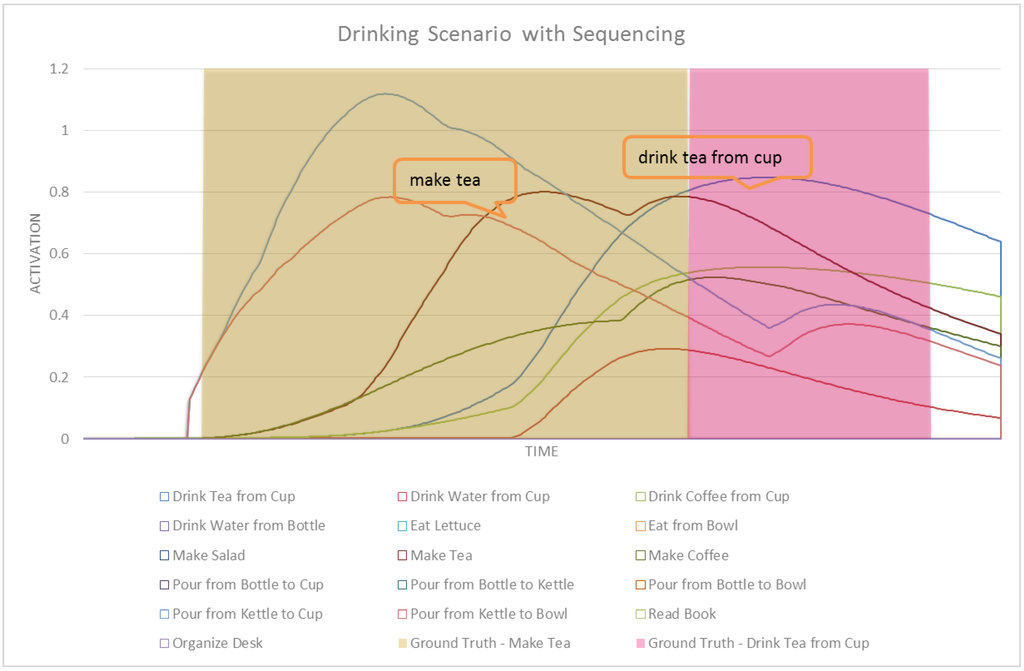This screenshot has width=1024, height=671.
Task: Click the TIME horizontal axis title
Action: click(542, 452)
